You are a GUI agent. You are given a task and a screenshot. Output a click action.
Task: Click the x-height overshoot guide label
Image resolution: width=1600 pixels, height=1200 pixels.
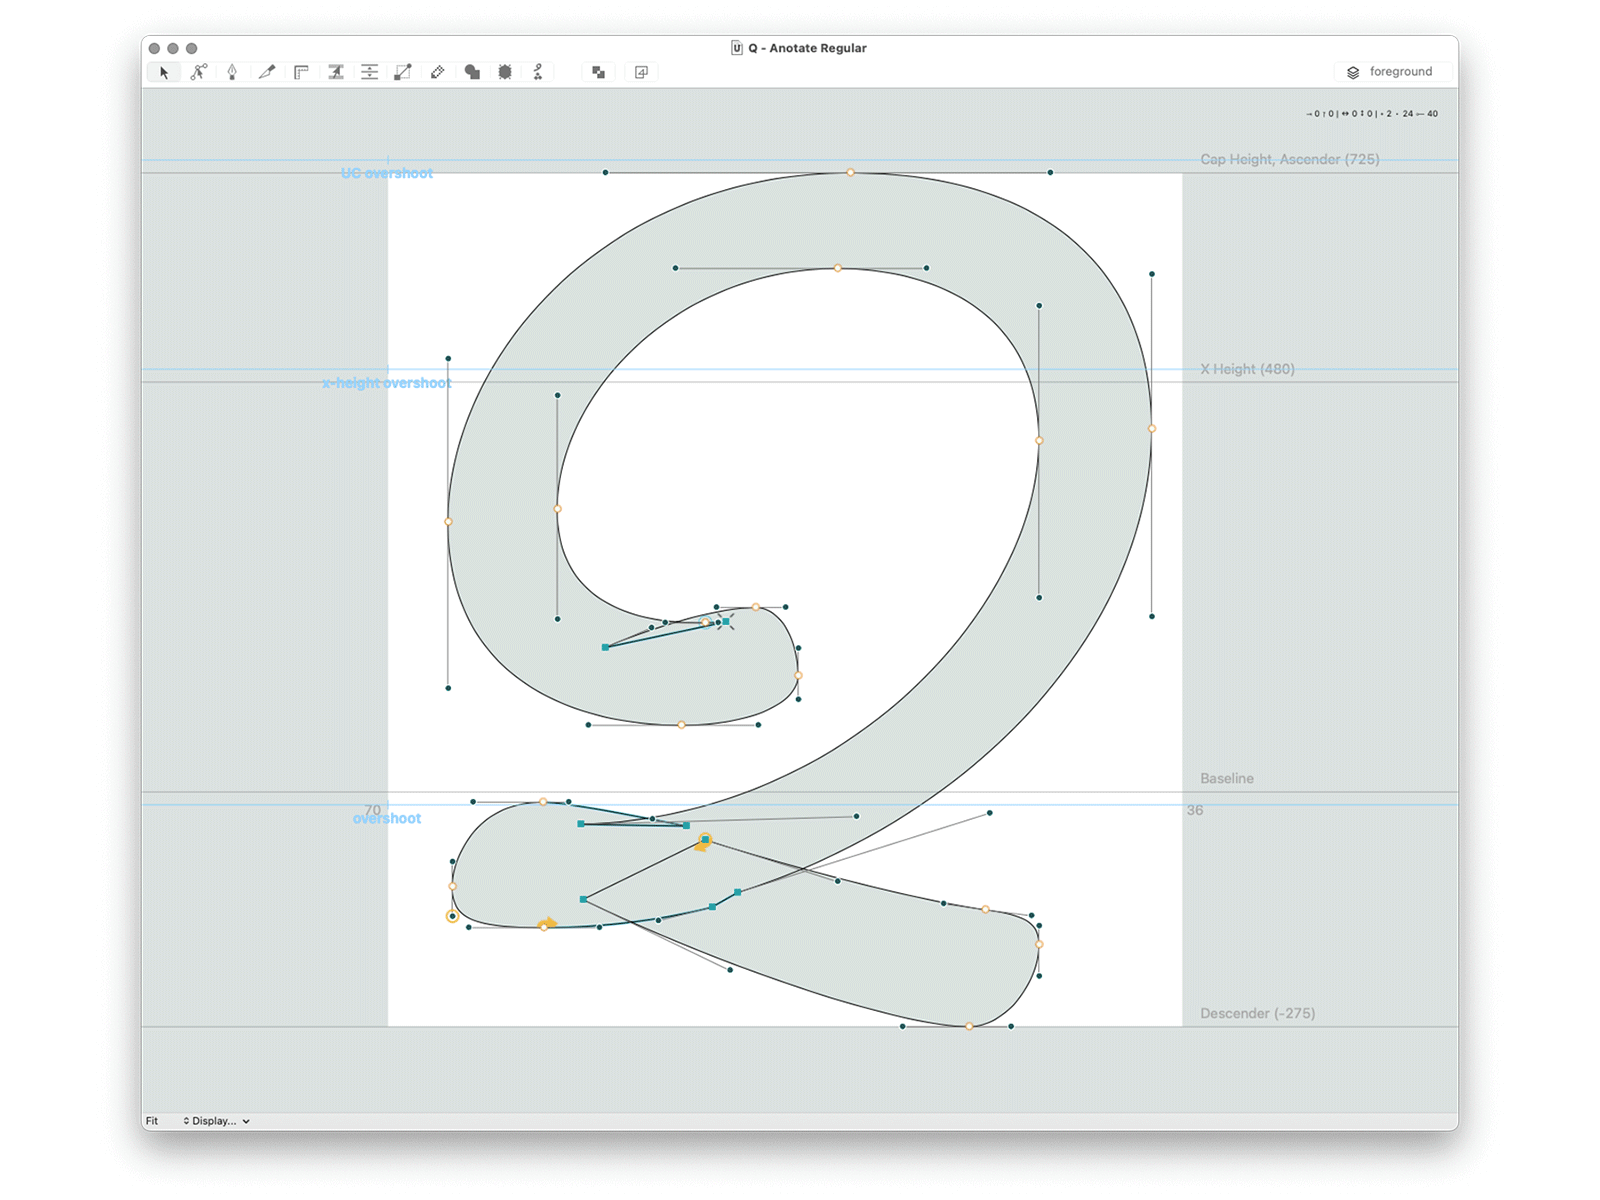[x=388, y=382]
